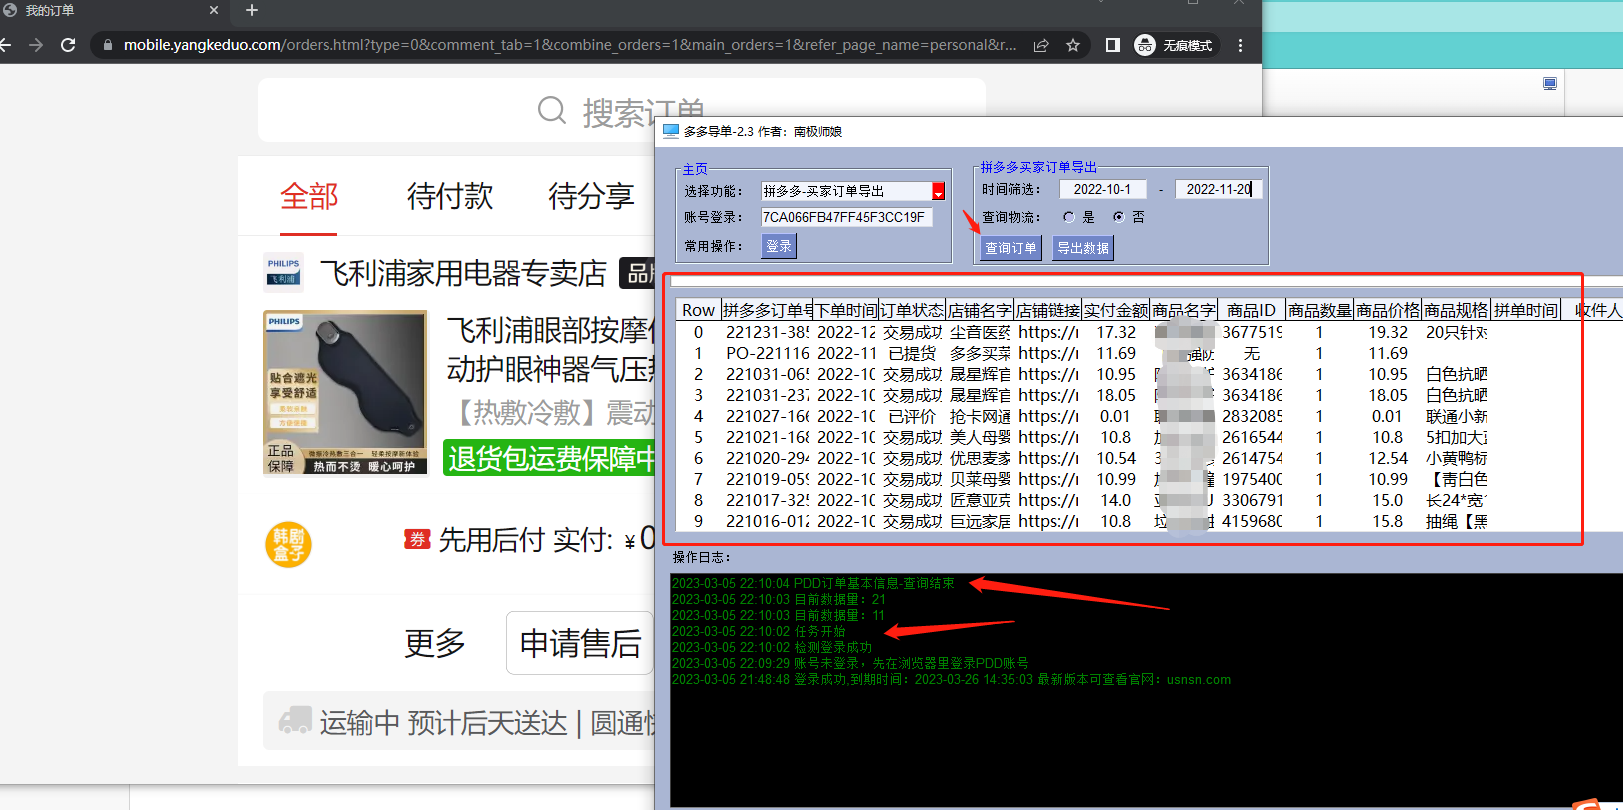Click the share page icon in address bar

click(x=1041, y=45)
